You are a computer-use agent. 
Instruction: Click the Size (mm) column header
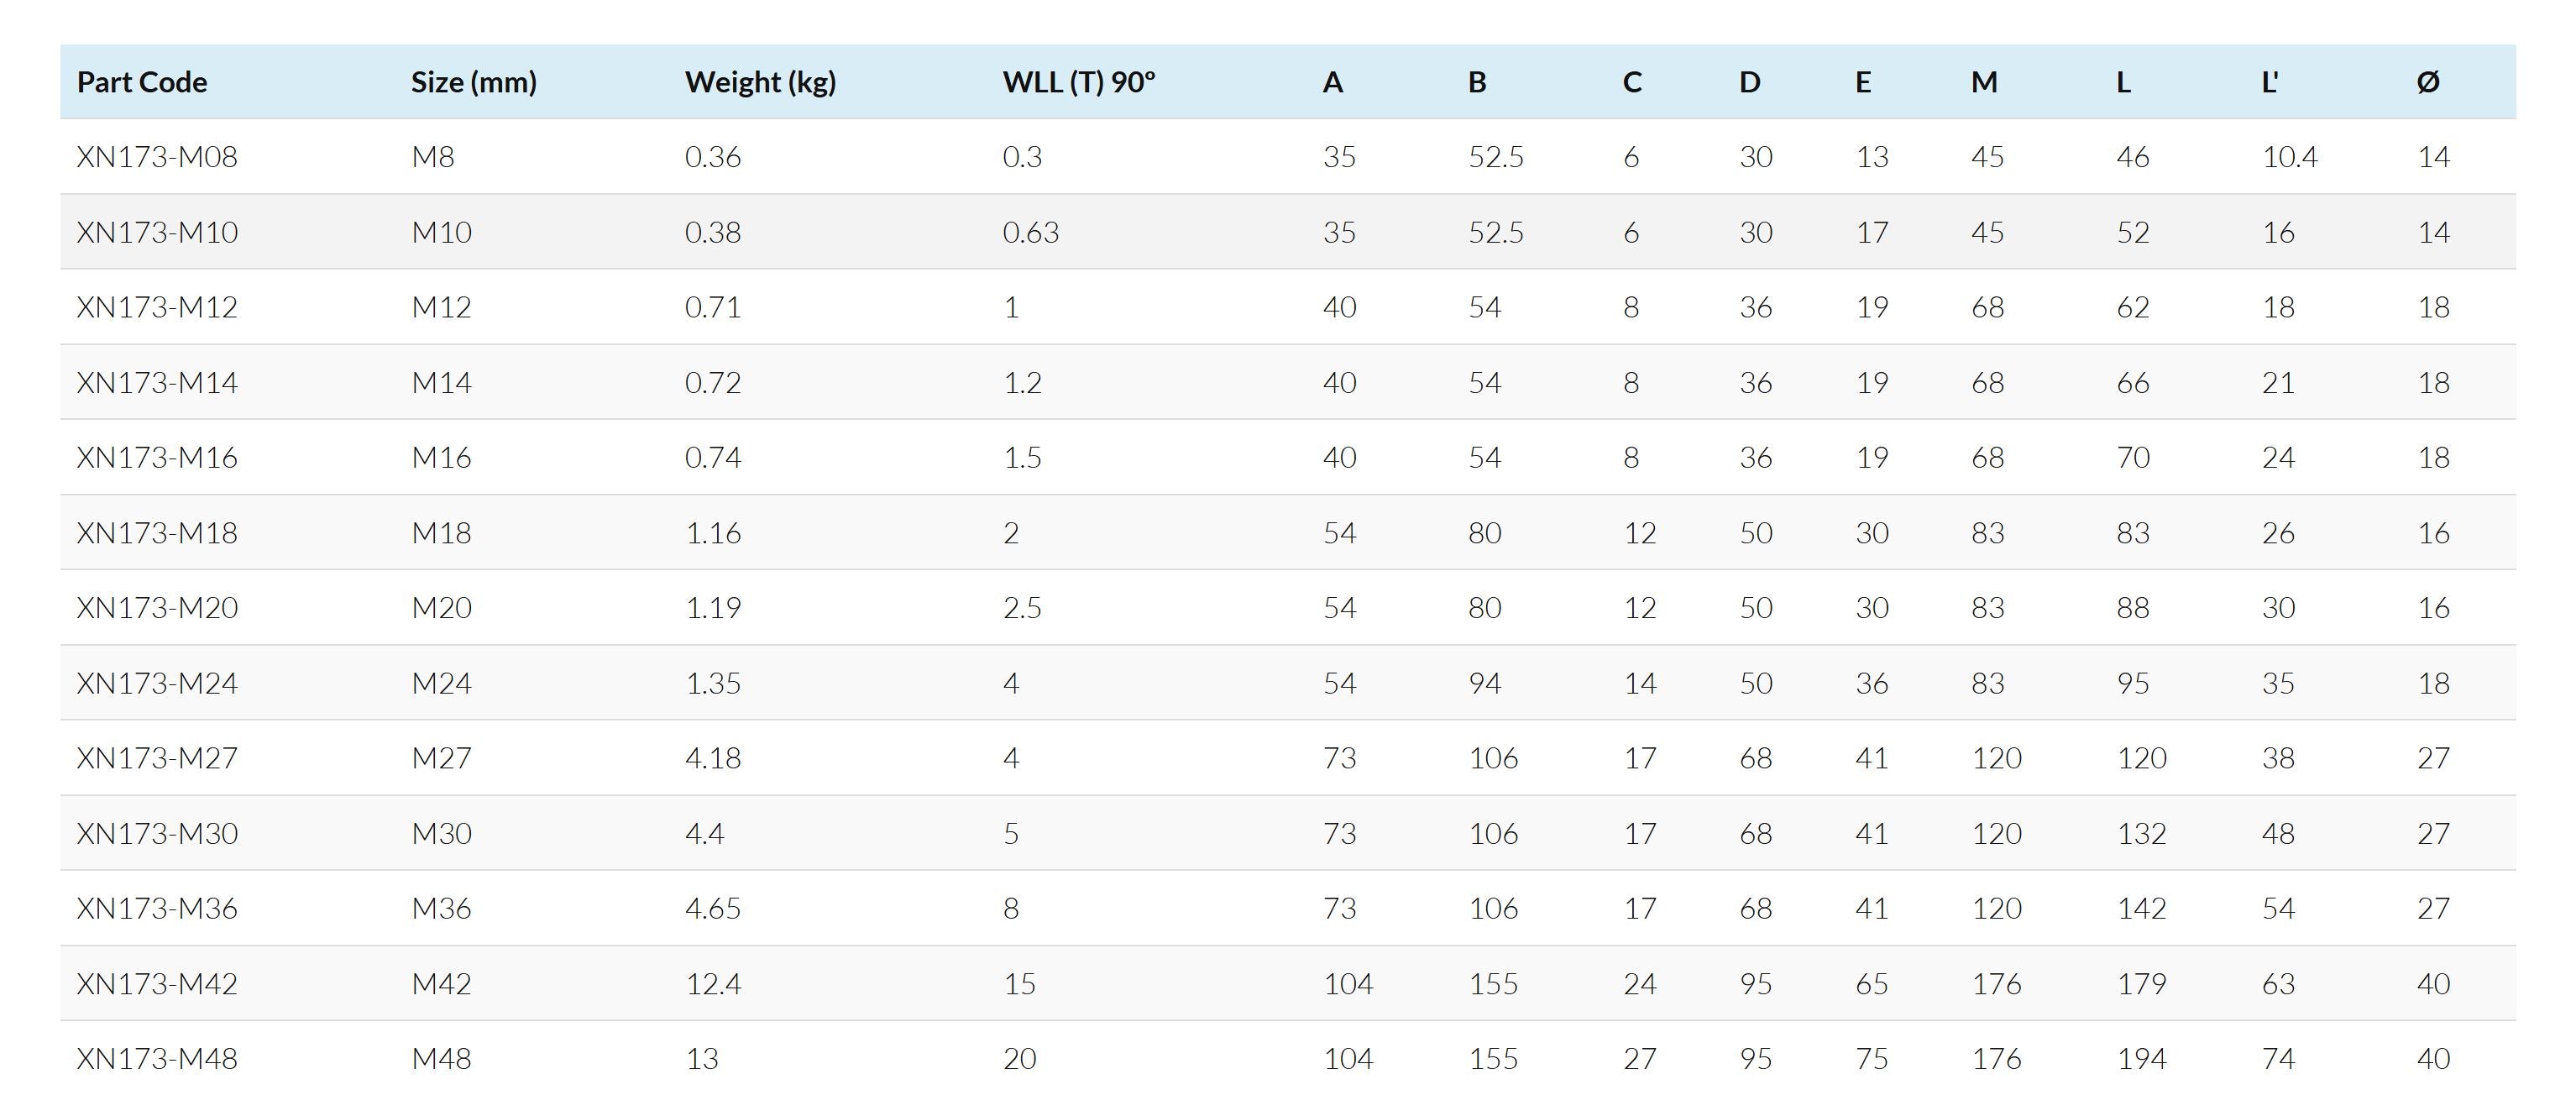[x=473, y=82]
